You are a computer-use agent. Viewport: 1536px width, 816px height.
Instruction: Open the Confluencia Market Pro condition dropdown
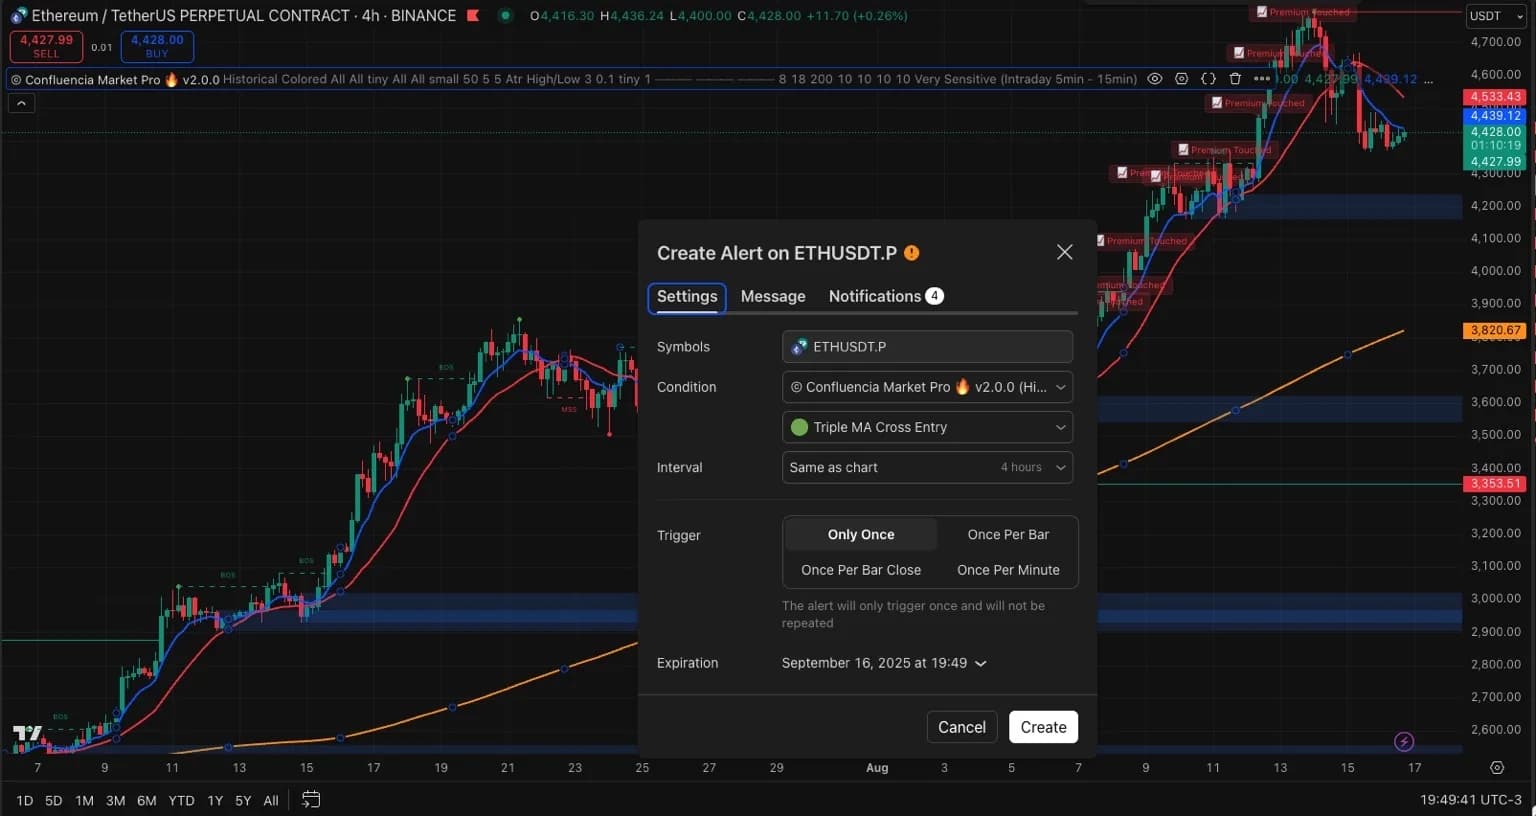(927, 387)
